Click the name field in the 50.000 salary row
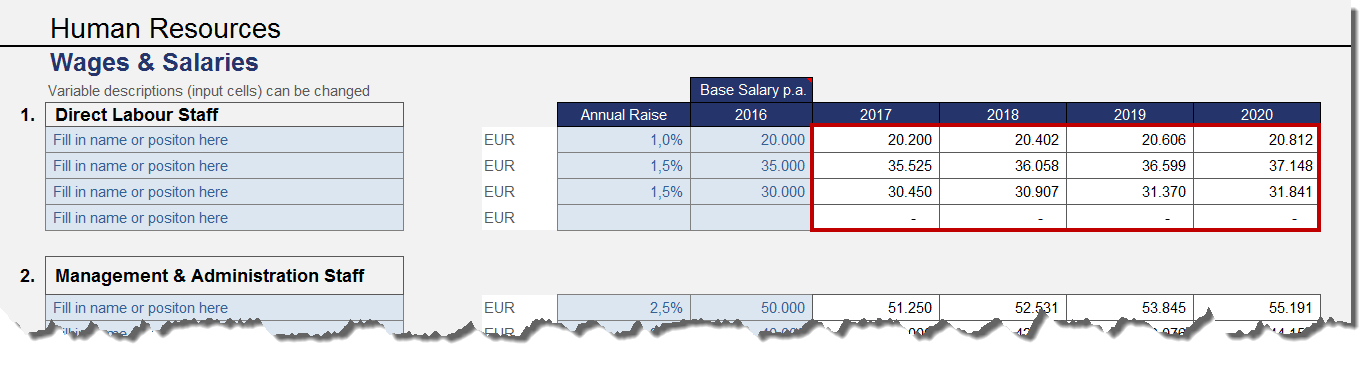Viewport: 1367px width, 367px height. click(224, 308)
